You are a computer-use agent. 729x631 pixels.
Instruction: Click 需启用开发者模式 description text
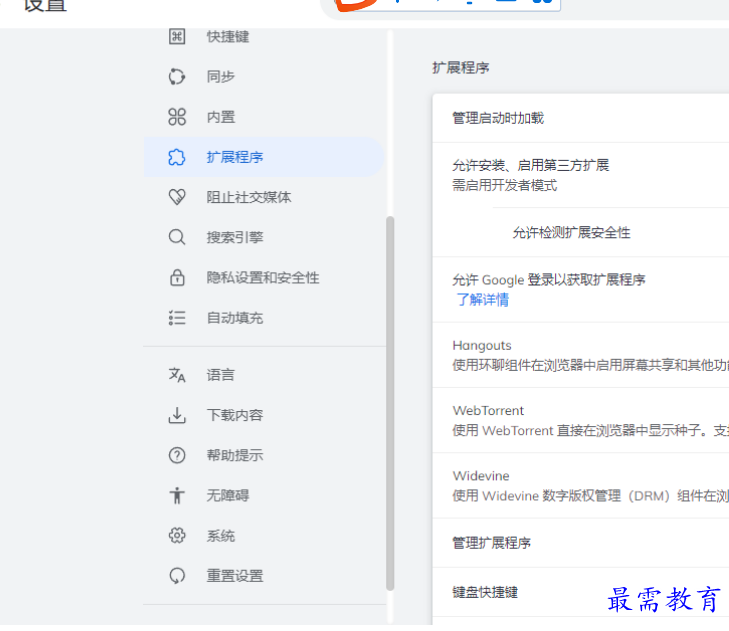click(x=504, y=186)
